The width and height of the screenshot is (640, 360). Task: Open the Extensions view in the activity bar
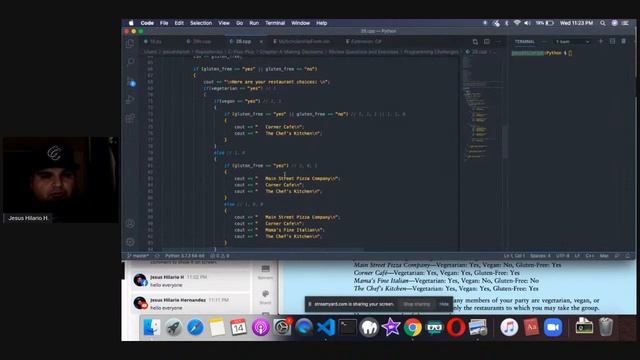[x=130, y=118]
